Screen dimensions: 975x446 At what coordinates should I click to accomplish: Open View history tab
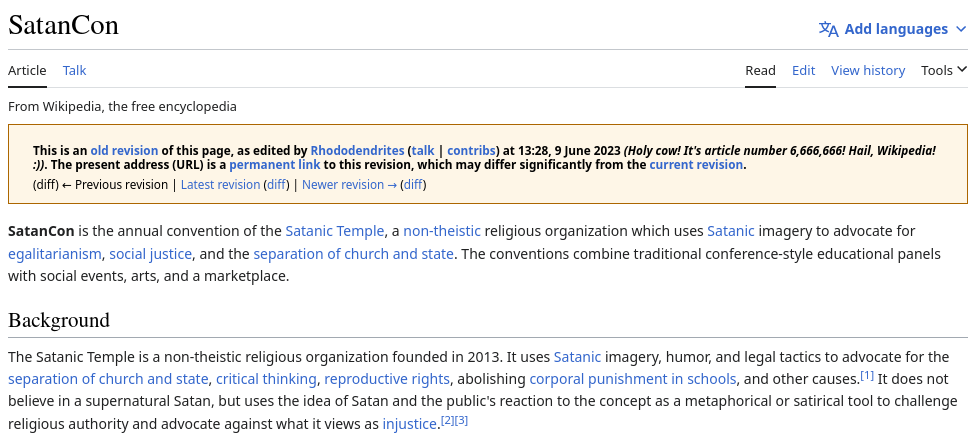[x=867, y=70]
